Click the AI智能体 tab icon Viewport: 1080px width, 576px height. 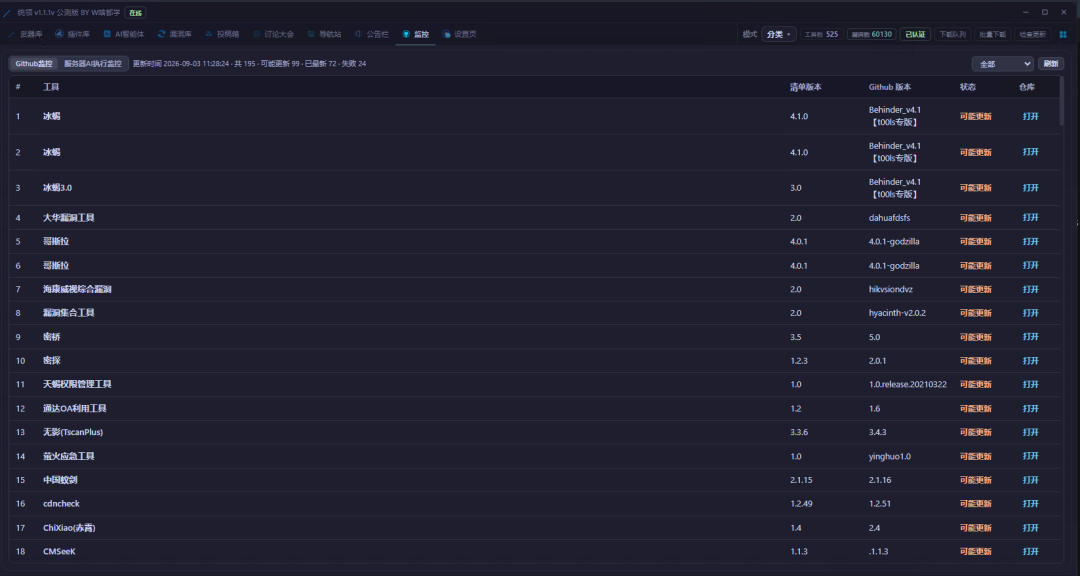(107, 34)
